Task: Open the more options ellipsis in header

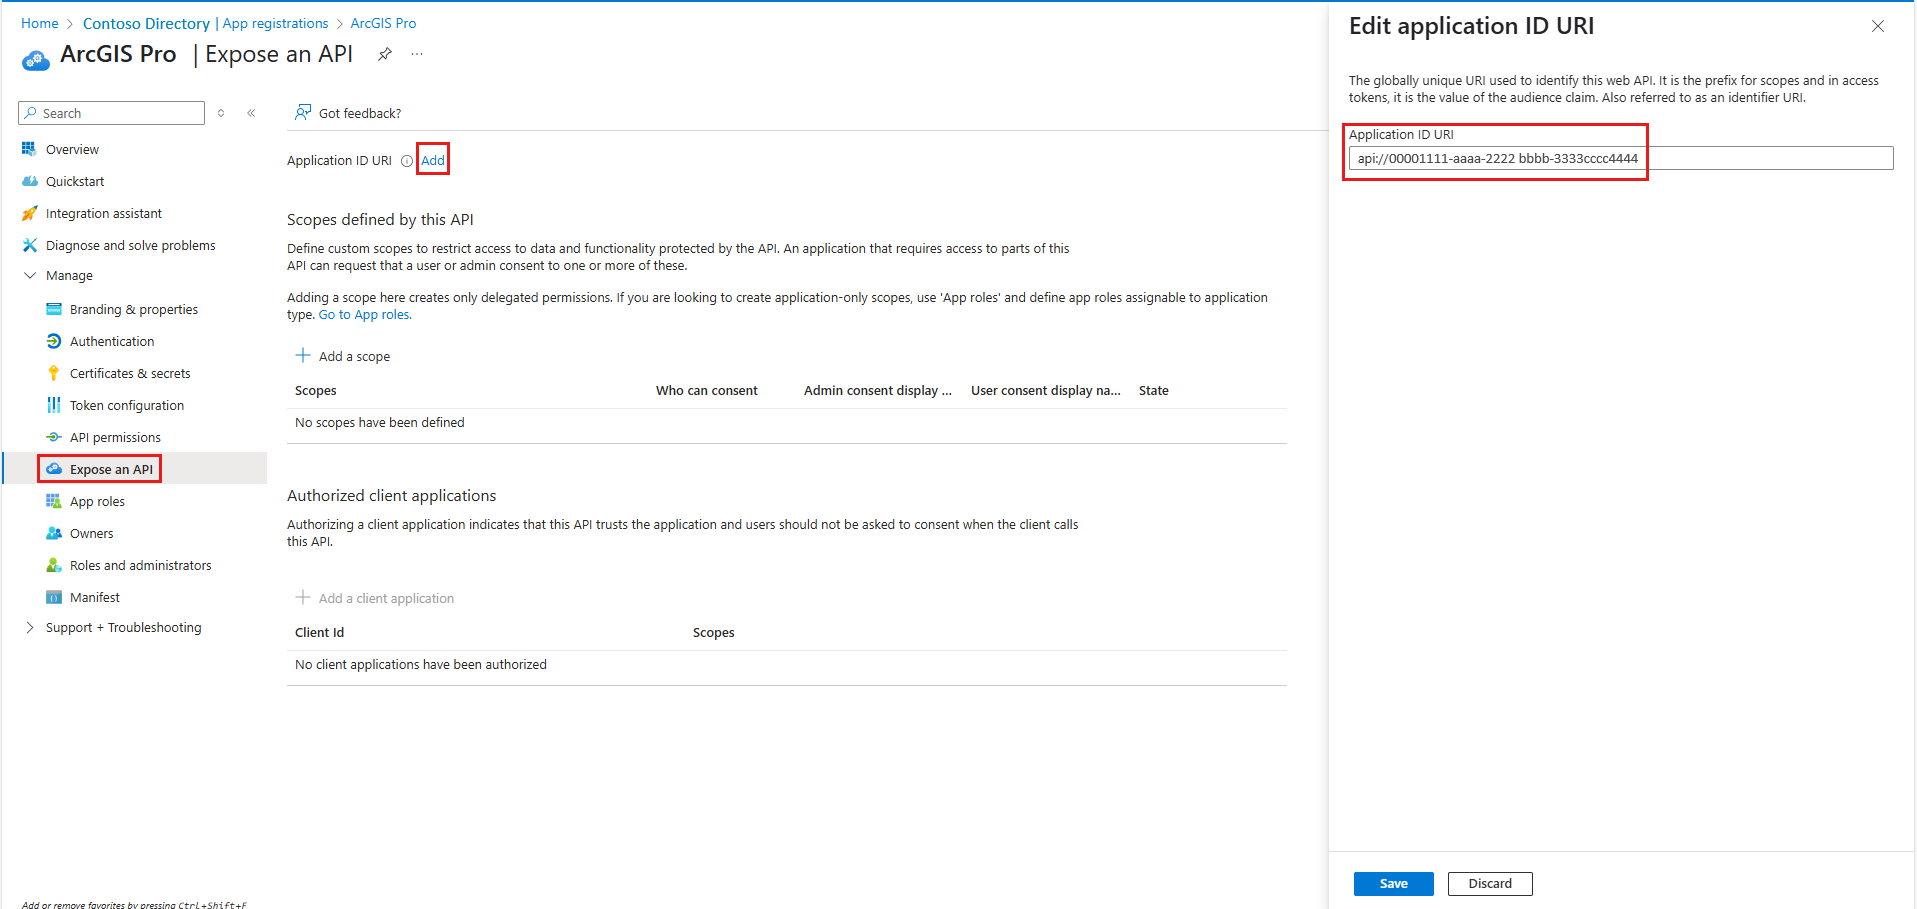Action: click(x=417, y=54)
